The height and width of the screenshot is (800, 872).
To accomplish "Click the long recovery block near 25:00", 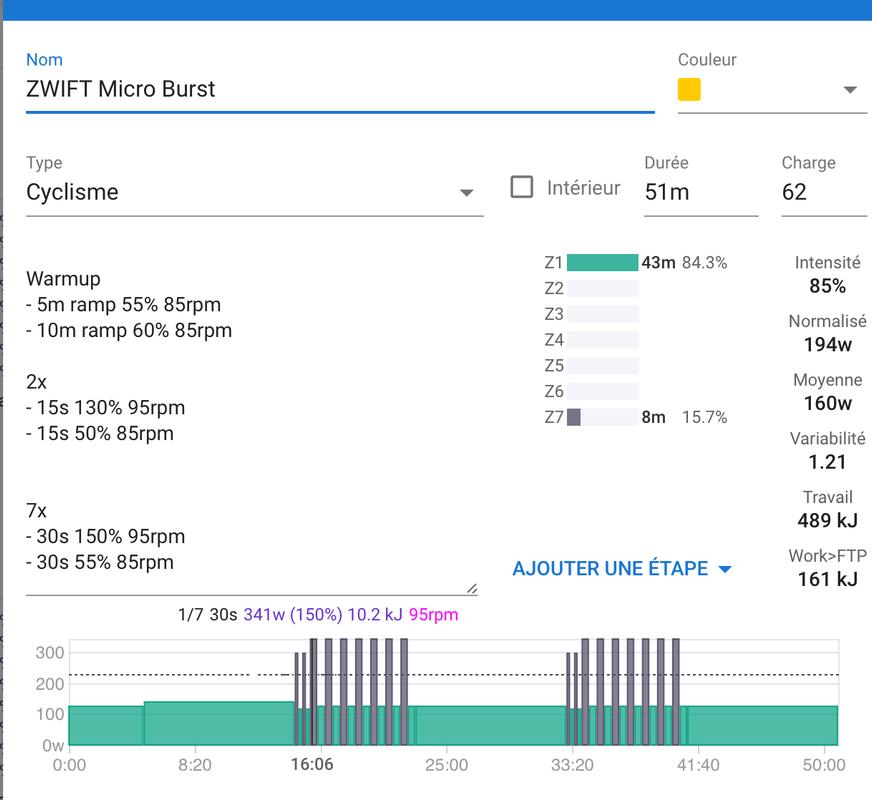I will coord(490,726).
